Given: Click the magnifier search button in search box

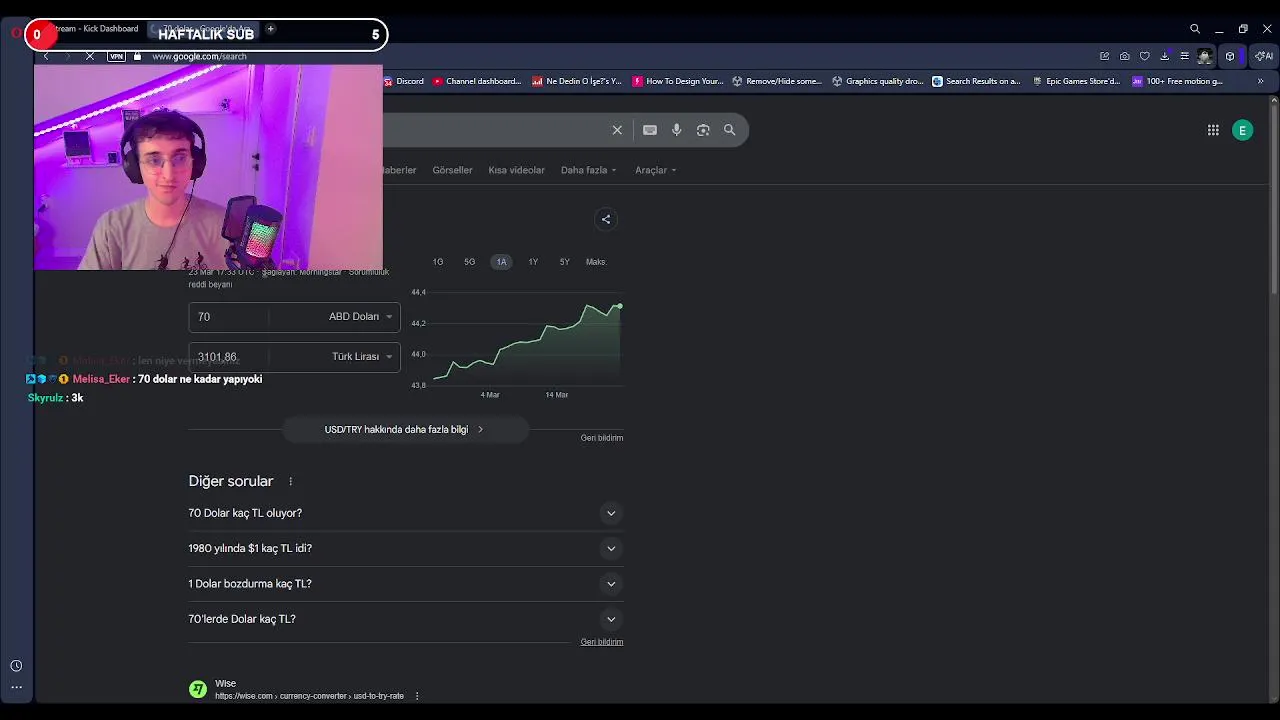Looking at the screenshot, I should tap(730, 130).
